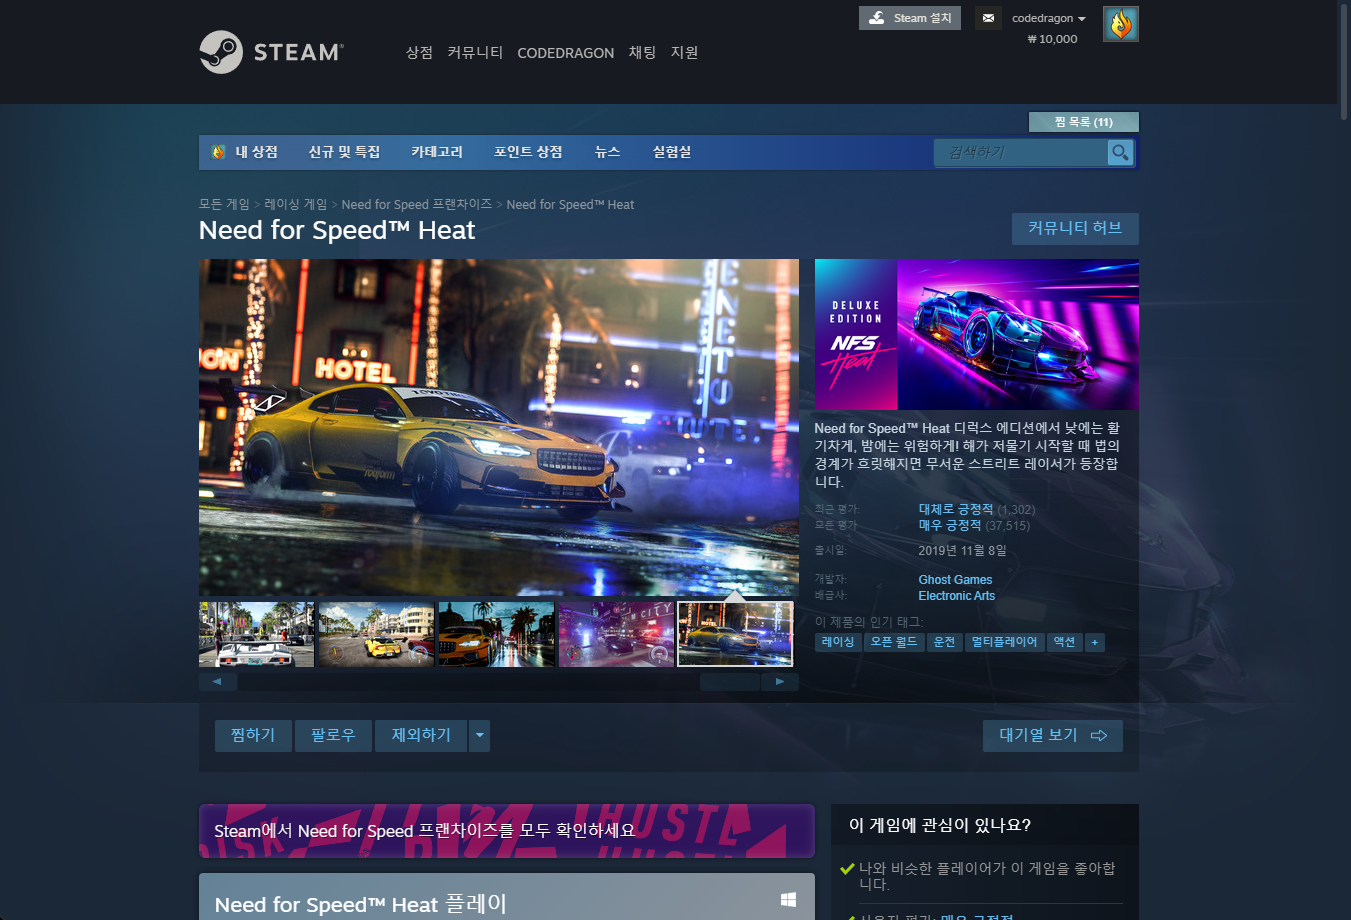Screen dimensions: 1351x920
Task: Open the 상점 menu
Action: pyautogui.click(x=419, y=52)
